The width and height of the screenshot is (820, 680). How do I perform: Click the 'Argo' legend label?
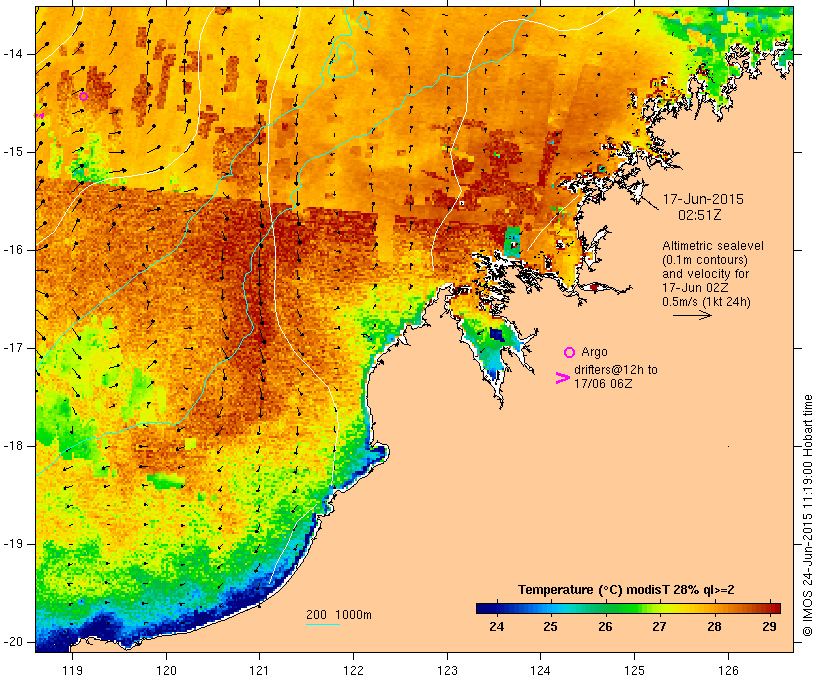pos(594,353)
